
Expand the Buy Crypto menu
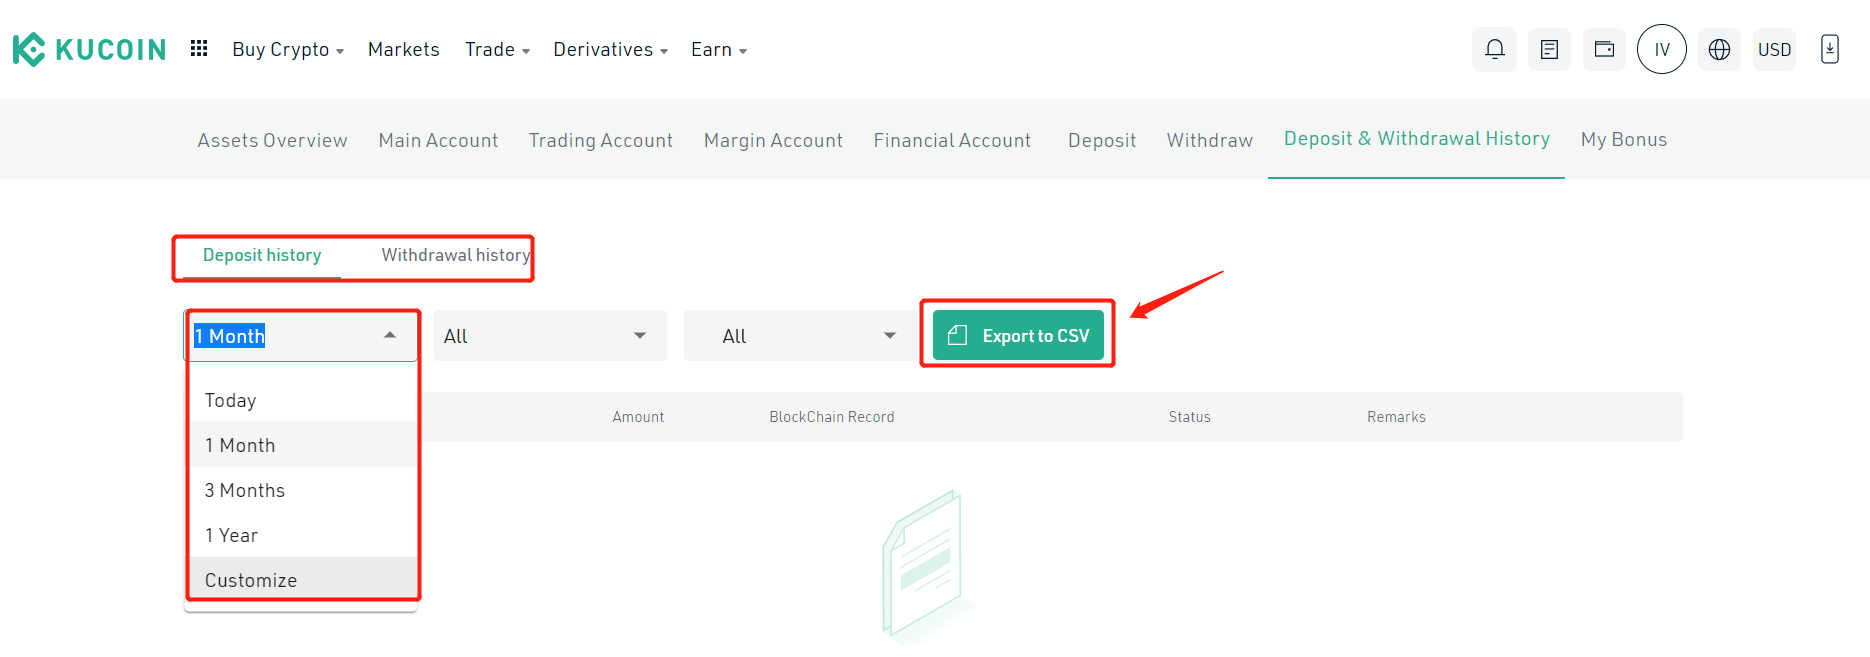288,49
